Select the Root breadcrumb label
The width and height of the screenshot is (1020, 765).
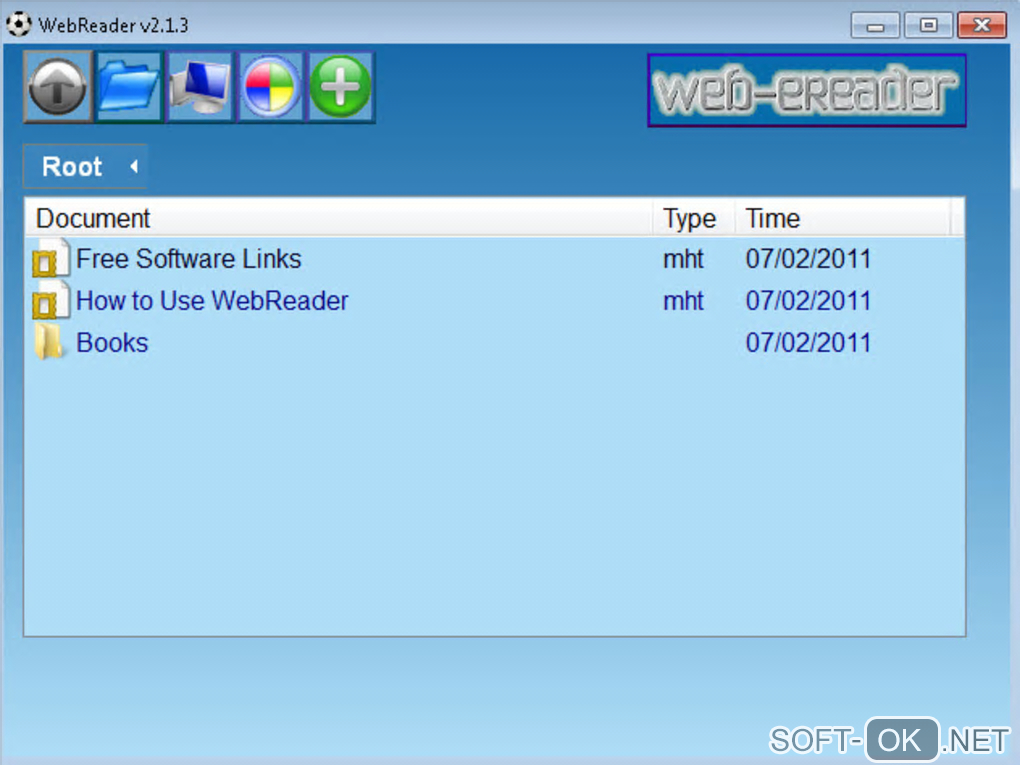coord(72,167)
